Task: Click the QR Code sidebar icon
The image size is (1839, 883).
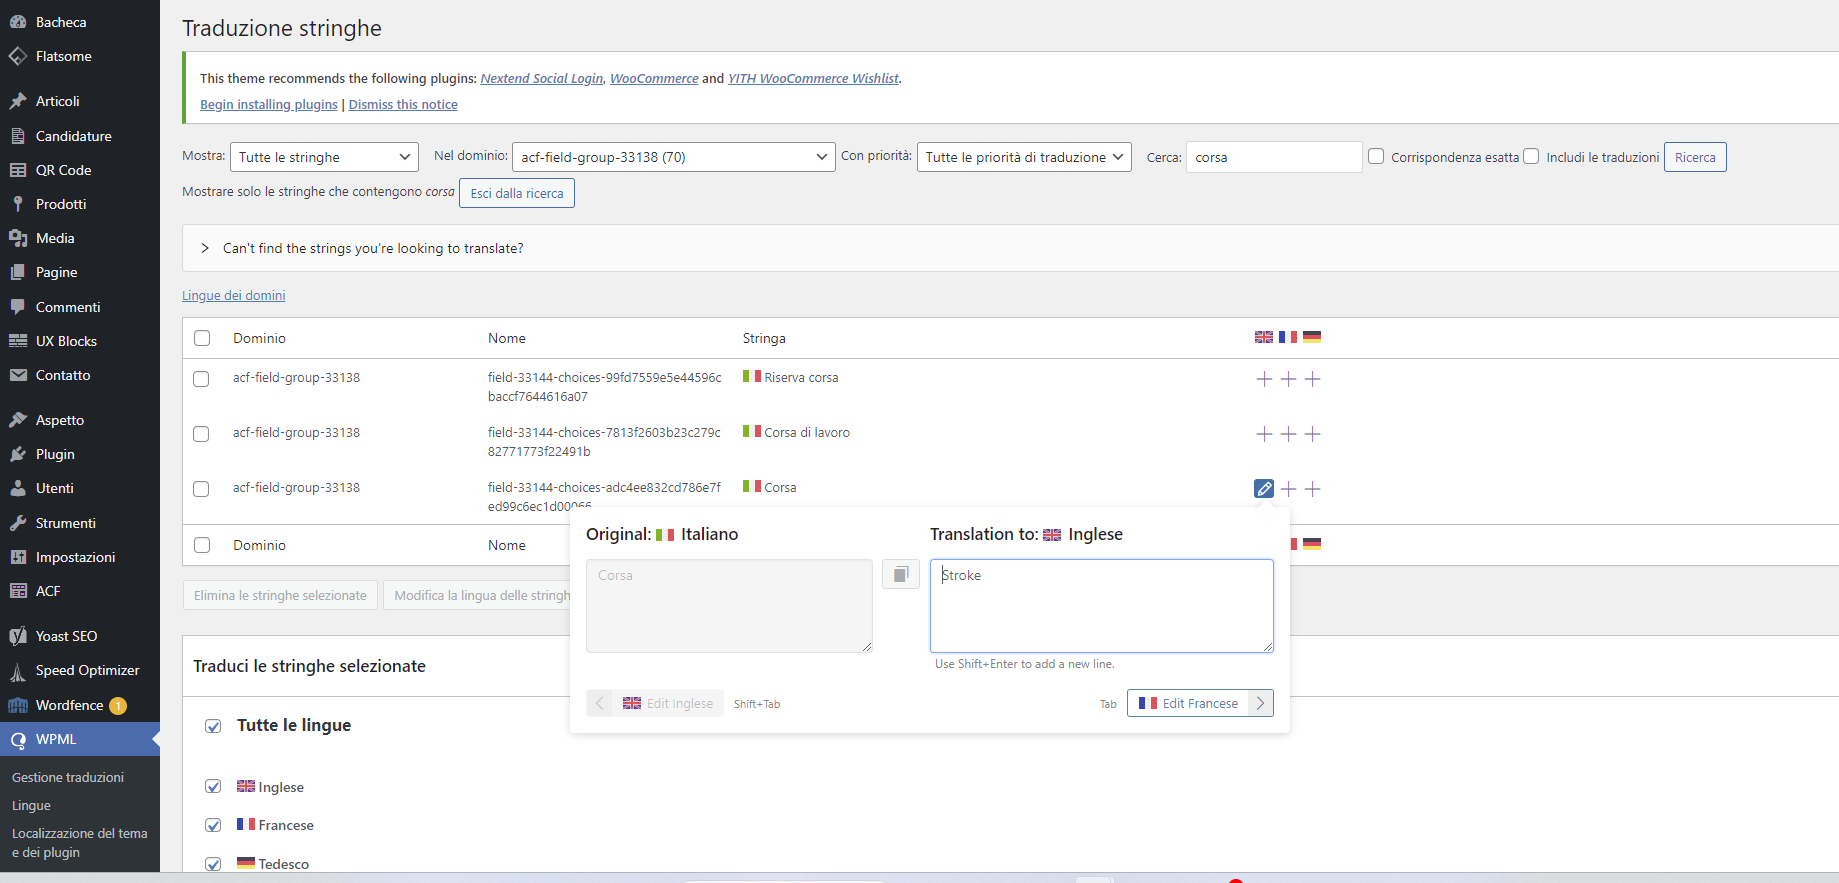Action: (x=18, y=170)
